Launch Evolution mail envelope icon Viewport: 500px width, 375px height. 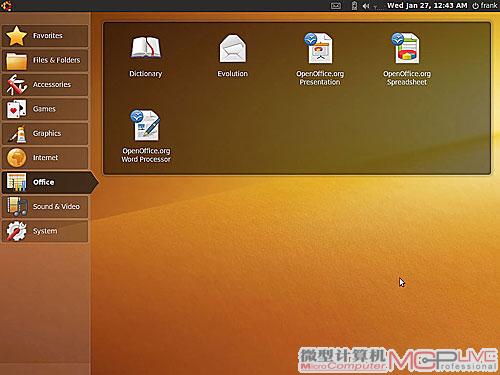(x=233, y=49)
